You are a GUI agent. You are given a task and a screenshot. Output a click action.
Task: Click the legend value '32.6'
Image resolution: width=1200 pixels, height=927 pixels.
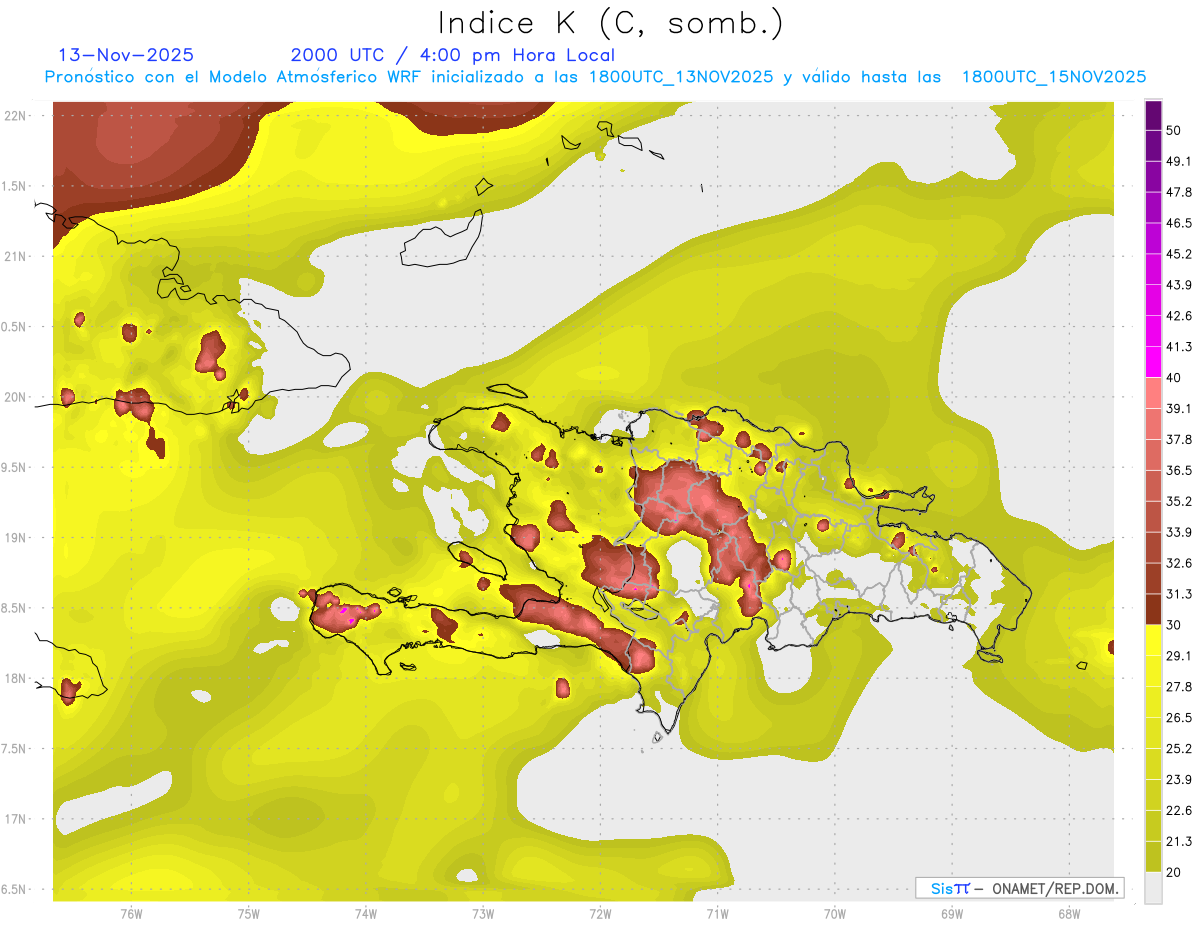coord(1179,563)
